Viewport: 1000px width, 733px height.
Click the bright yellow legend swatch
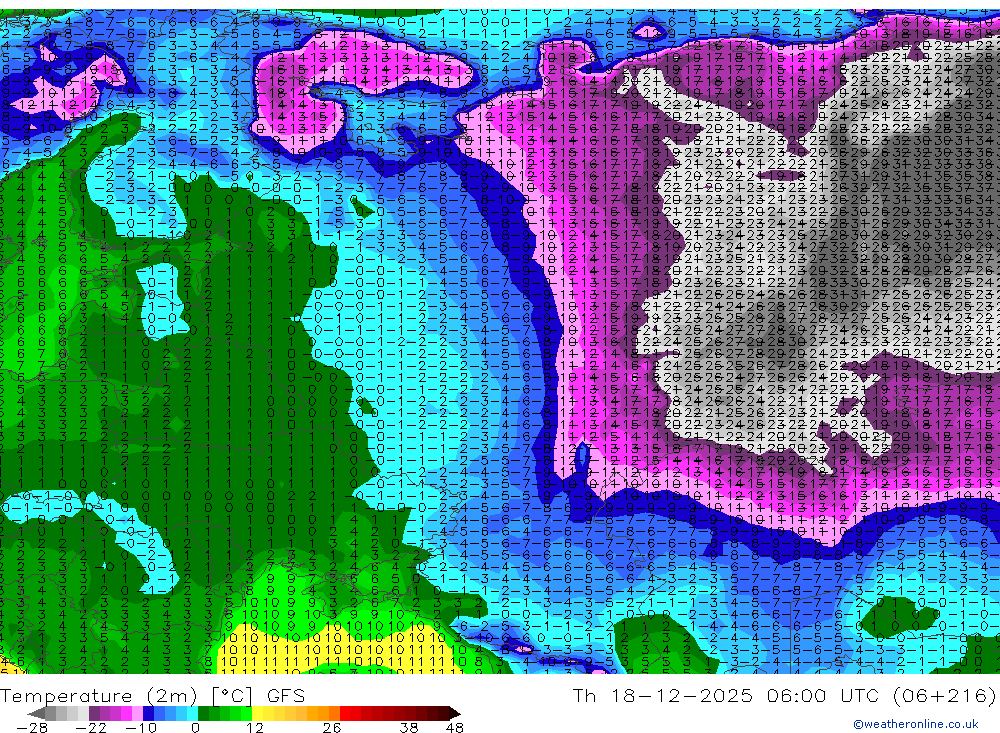pyautogui.click(x=257, y=714)
